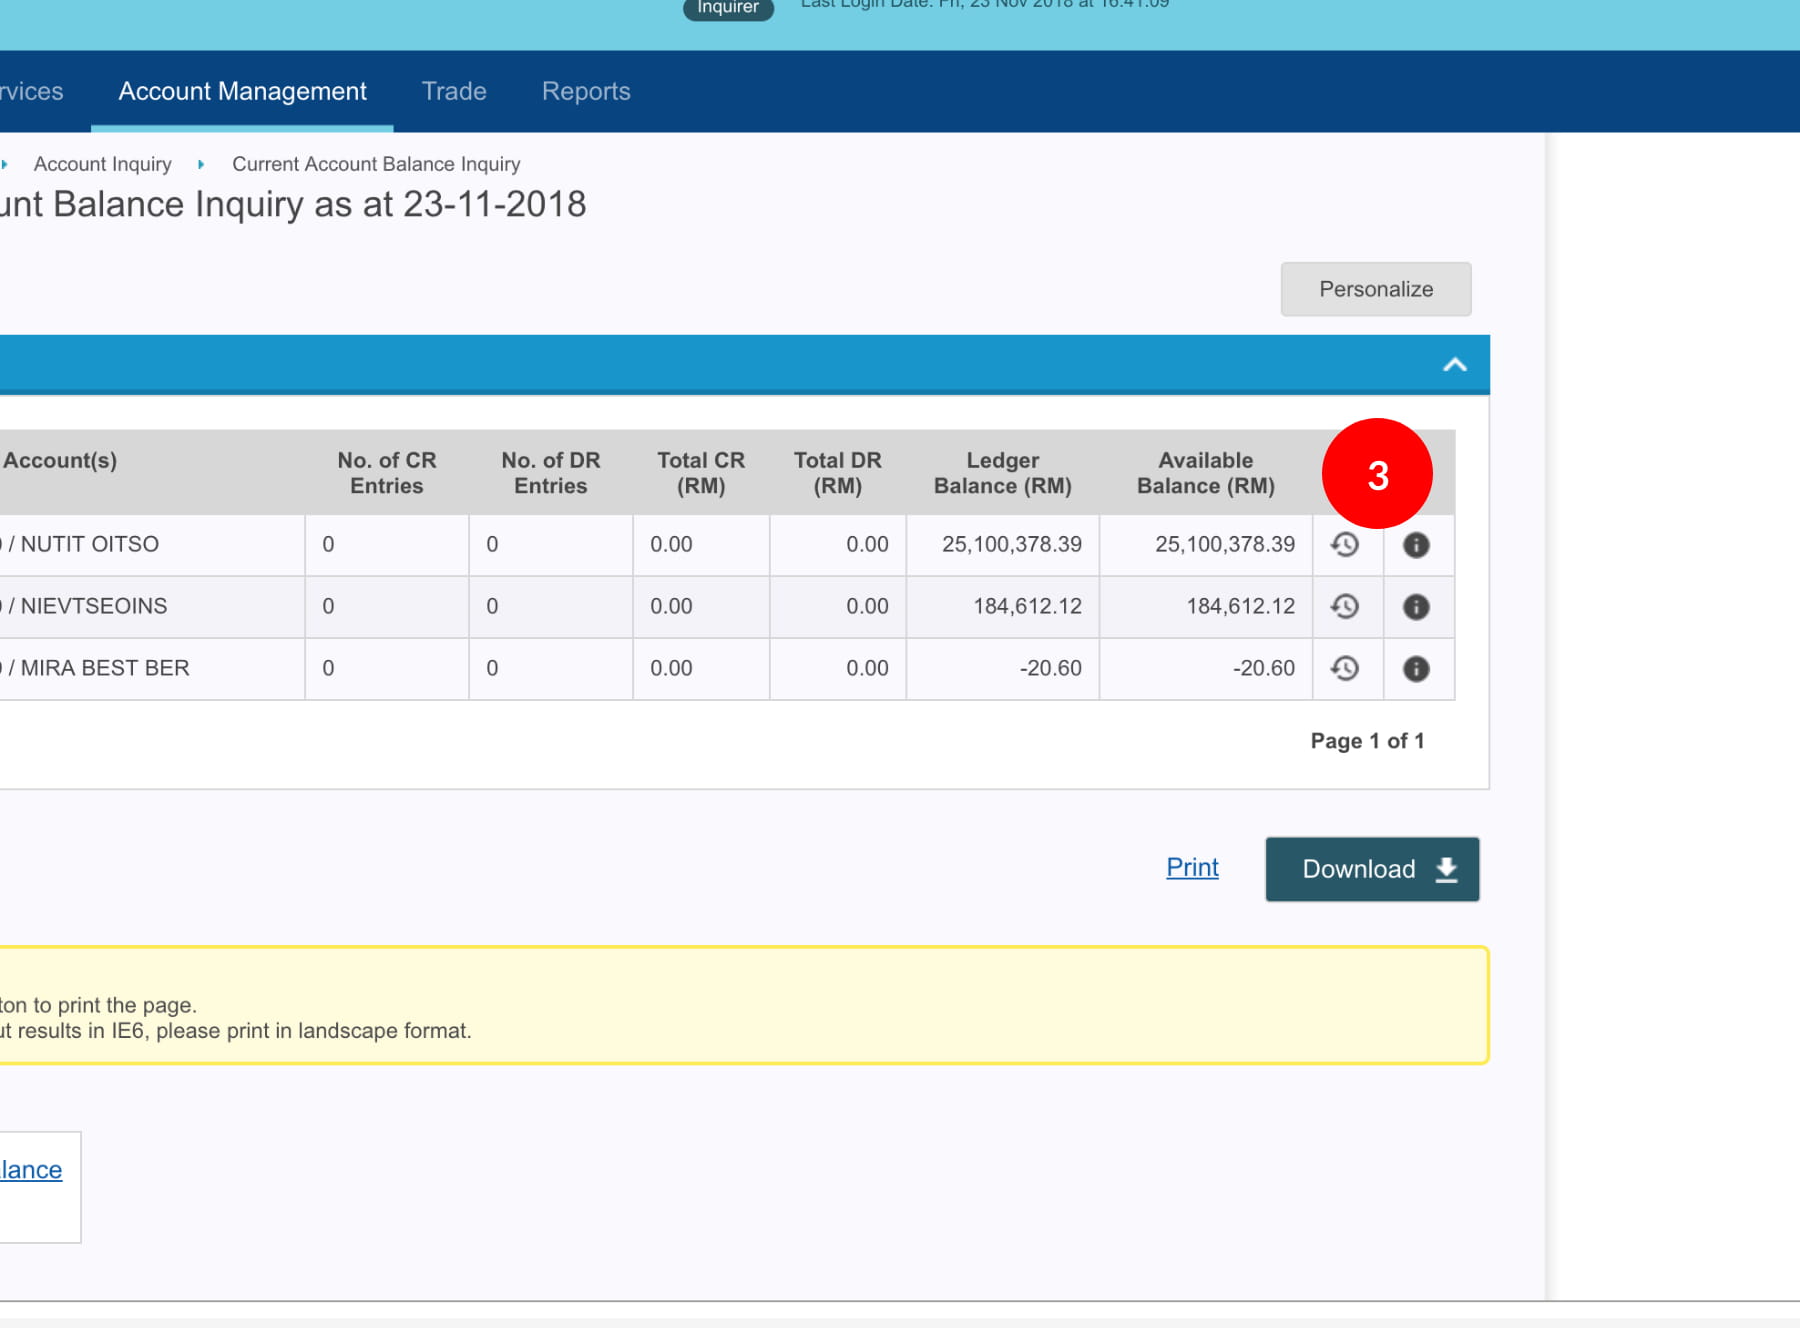Open the Trade tab
Viewport: 1800px width, 1328px height.
click(454, 92)
